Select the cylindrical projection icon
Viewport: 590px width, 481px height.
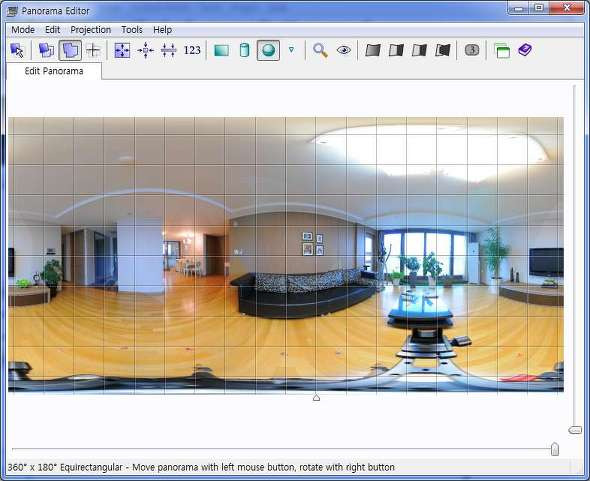coord(245,50)
